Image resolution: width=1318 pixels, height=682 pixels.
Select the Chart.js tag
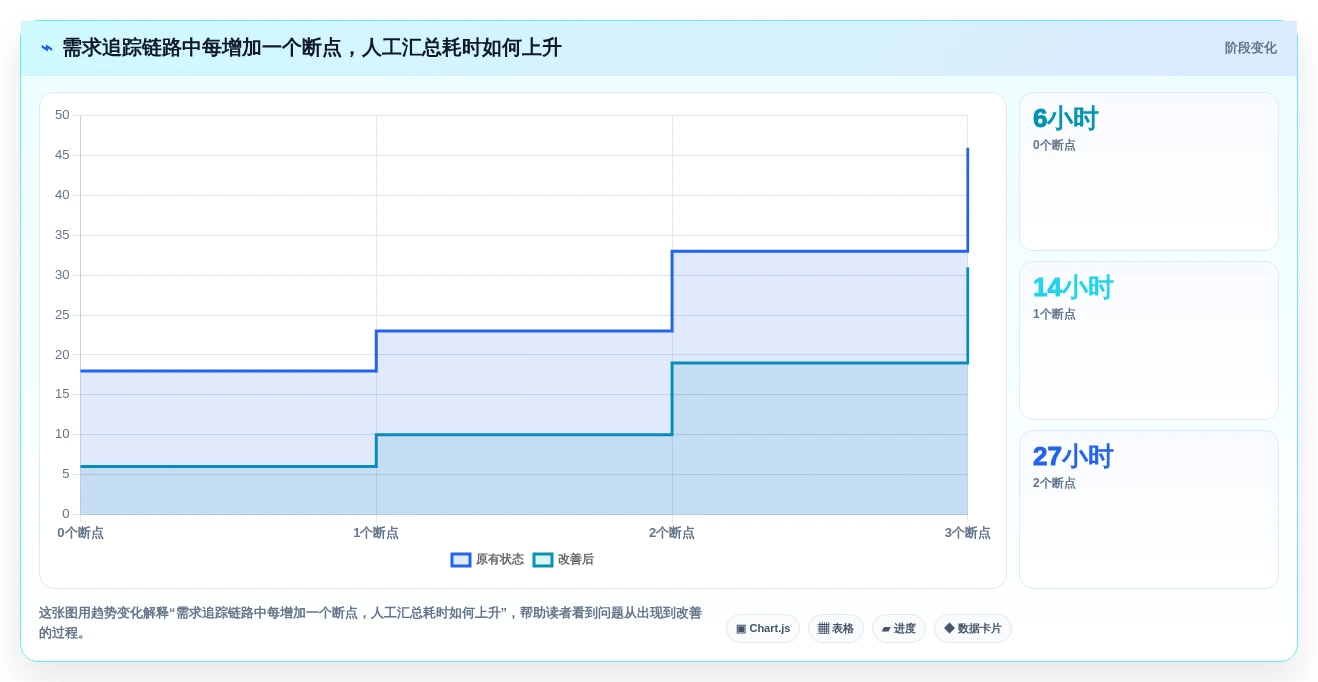(763, 629)
